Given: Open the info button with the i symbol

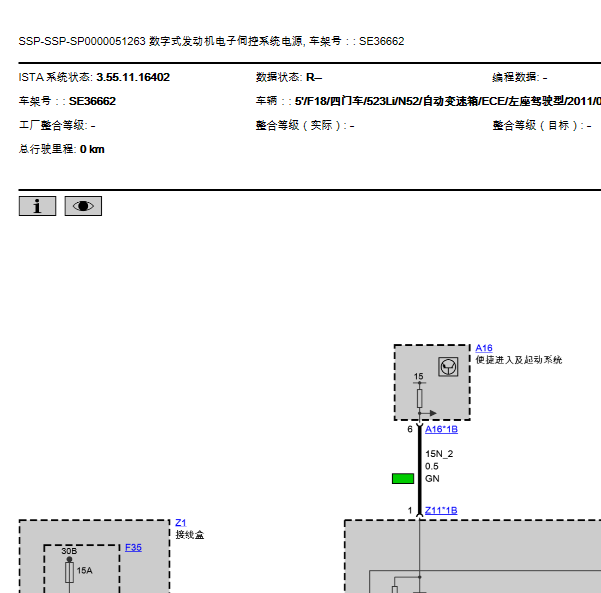Looking at the screenshot, I should pos(37,206).
